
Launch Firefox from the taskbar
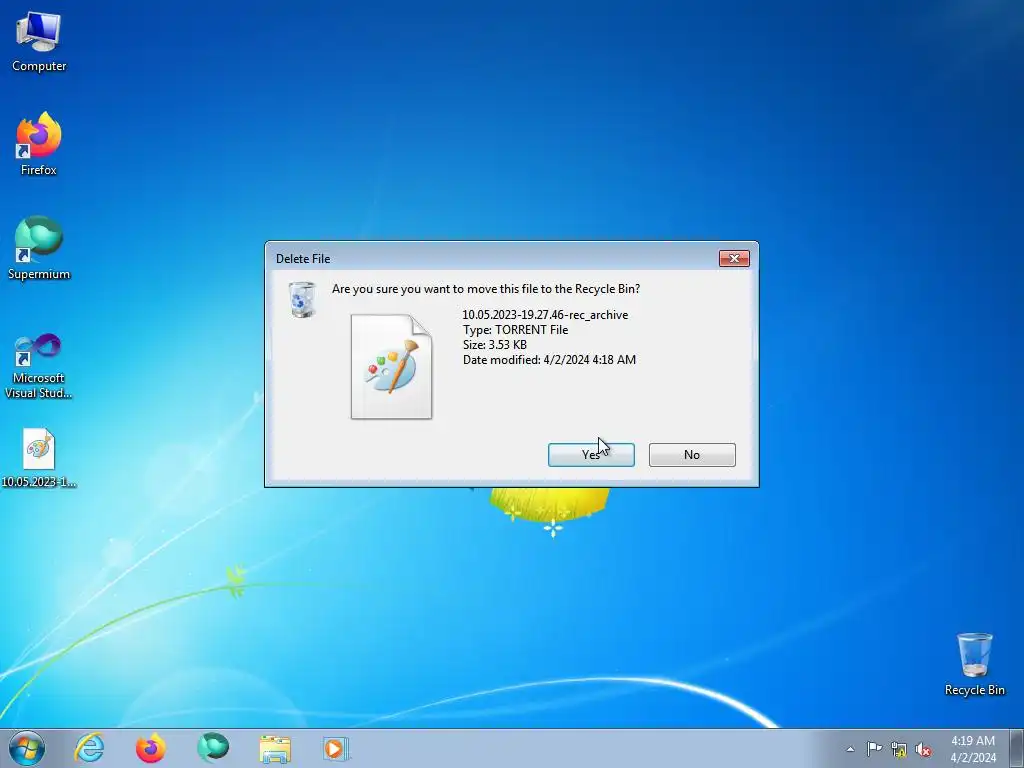(x=150, y=748)
